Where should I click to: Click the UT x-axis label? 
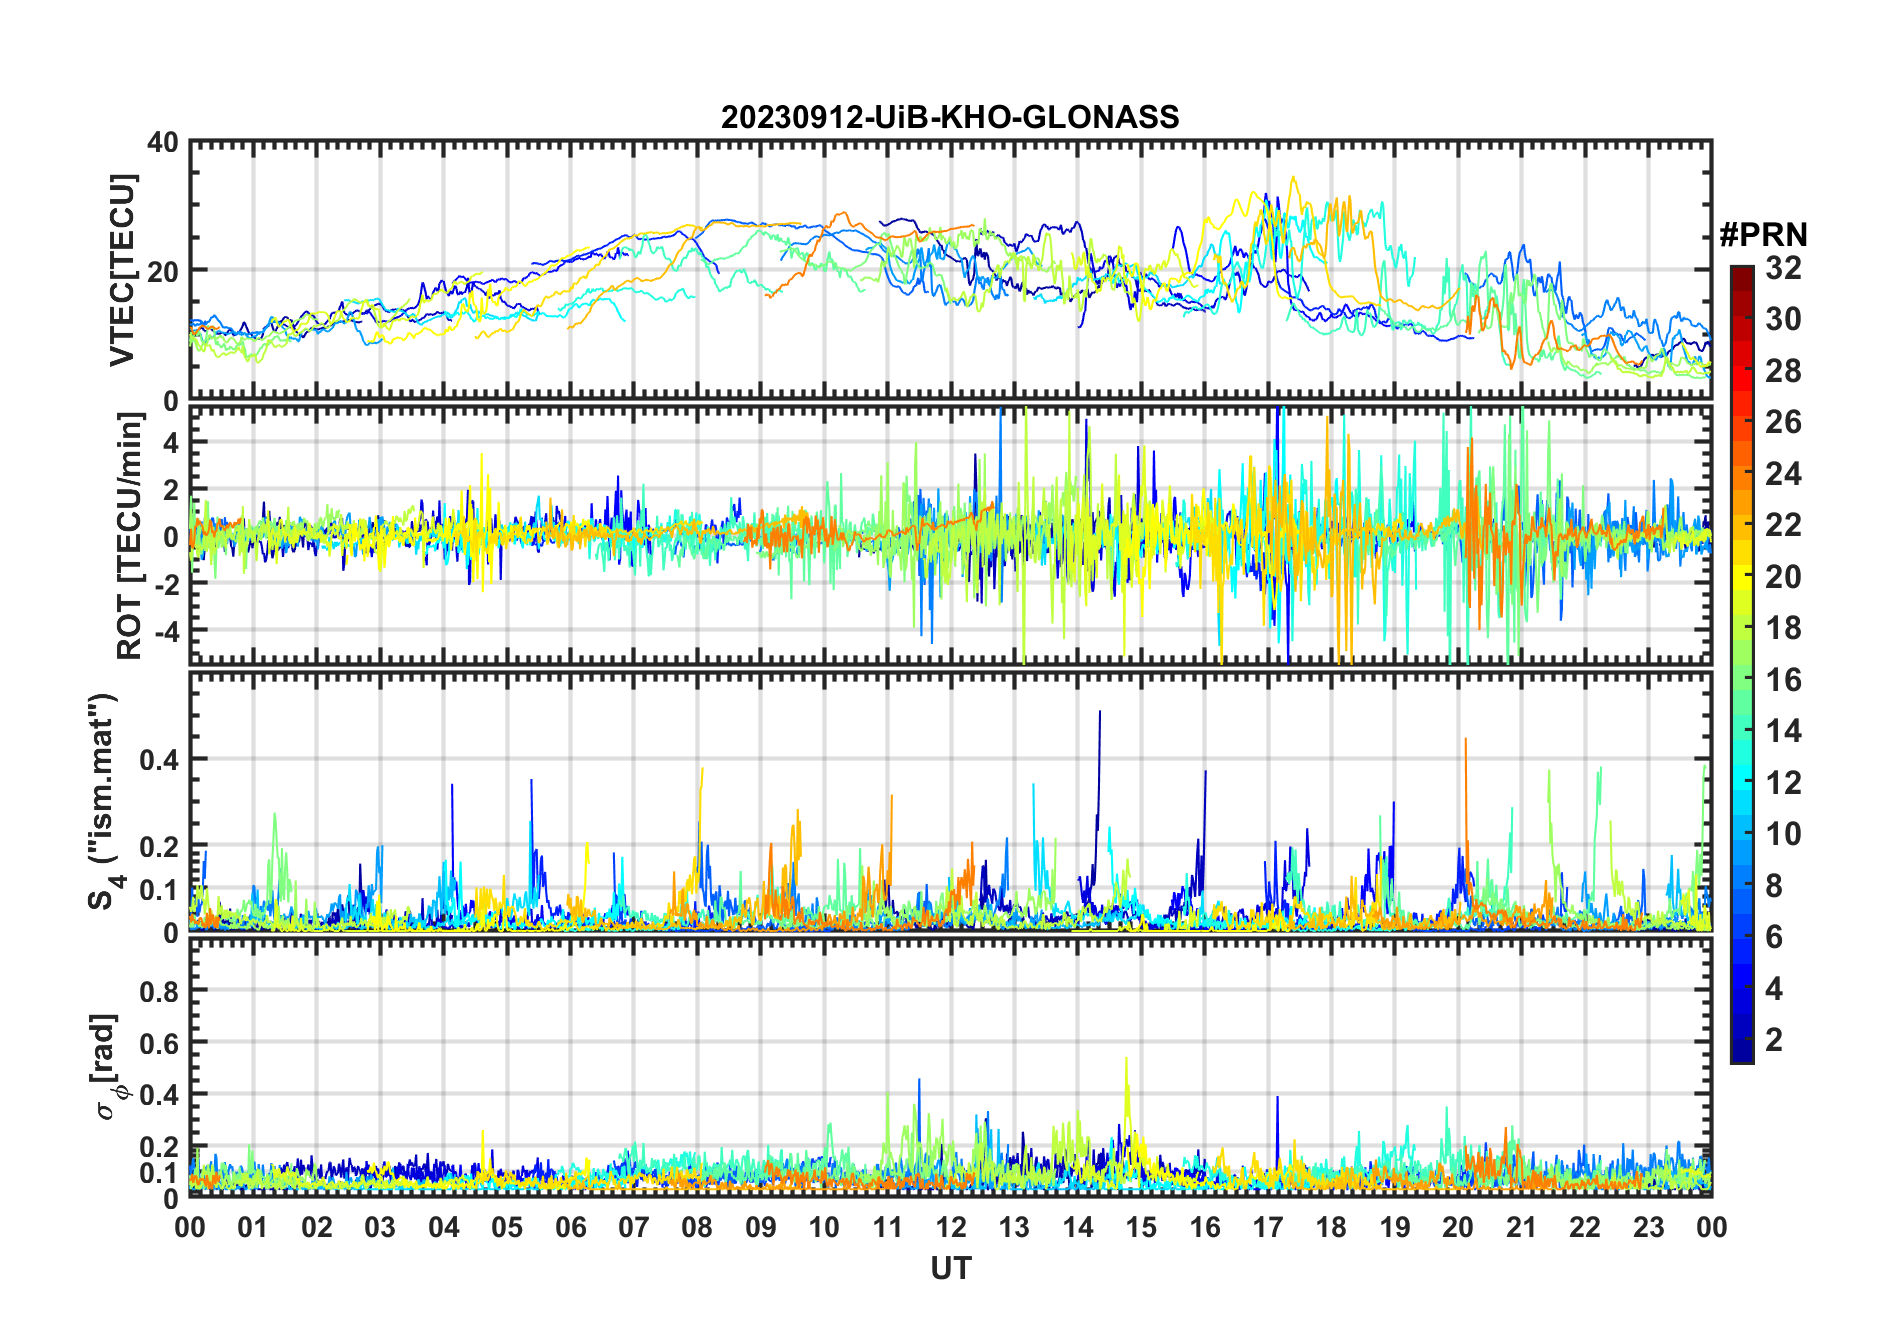[x=950, y=1269]
